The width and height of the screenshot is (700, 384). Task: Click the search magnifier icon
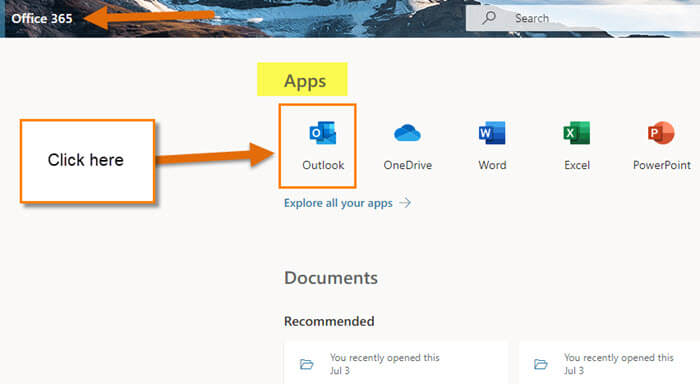pyautogui.click(x=489, y=18)
